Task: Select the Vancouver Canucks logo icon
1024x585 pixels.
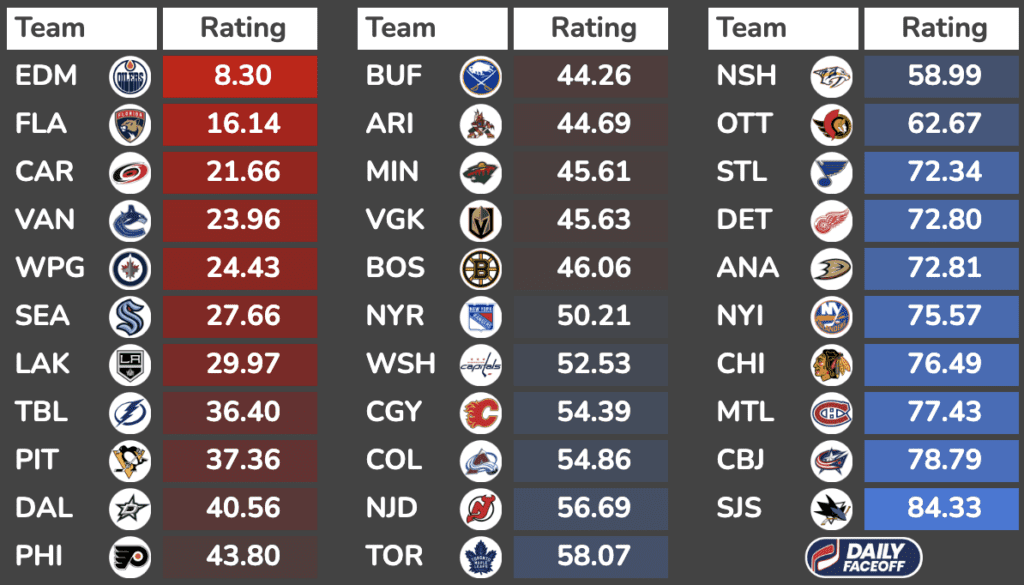Action: (130, 221)
